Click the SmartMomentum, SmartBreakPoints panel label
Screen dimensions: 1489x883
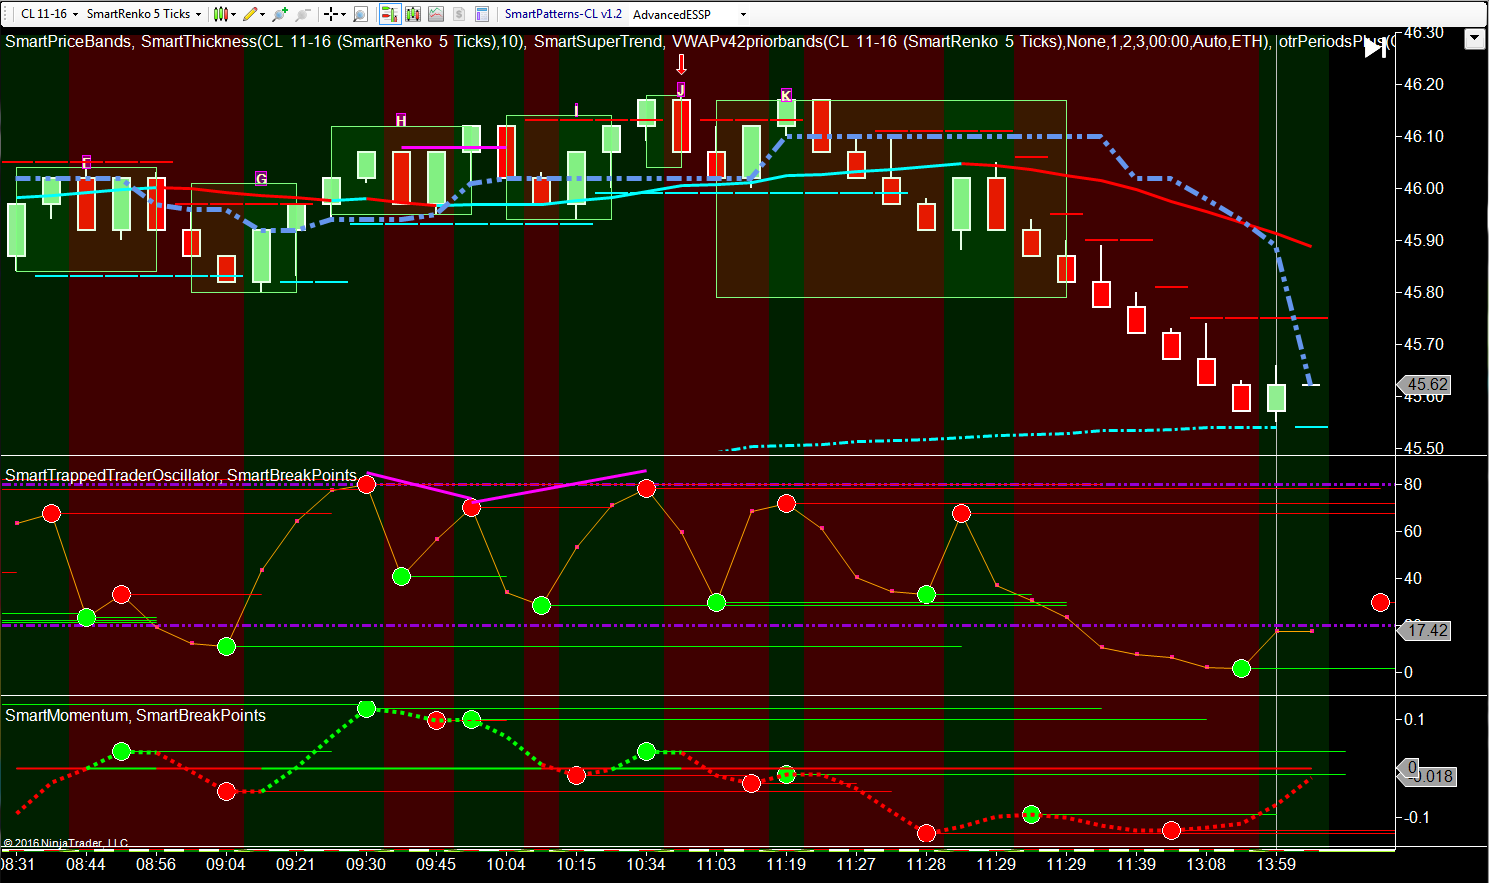pos(135,715)
